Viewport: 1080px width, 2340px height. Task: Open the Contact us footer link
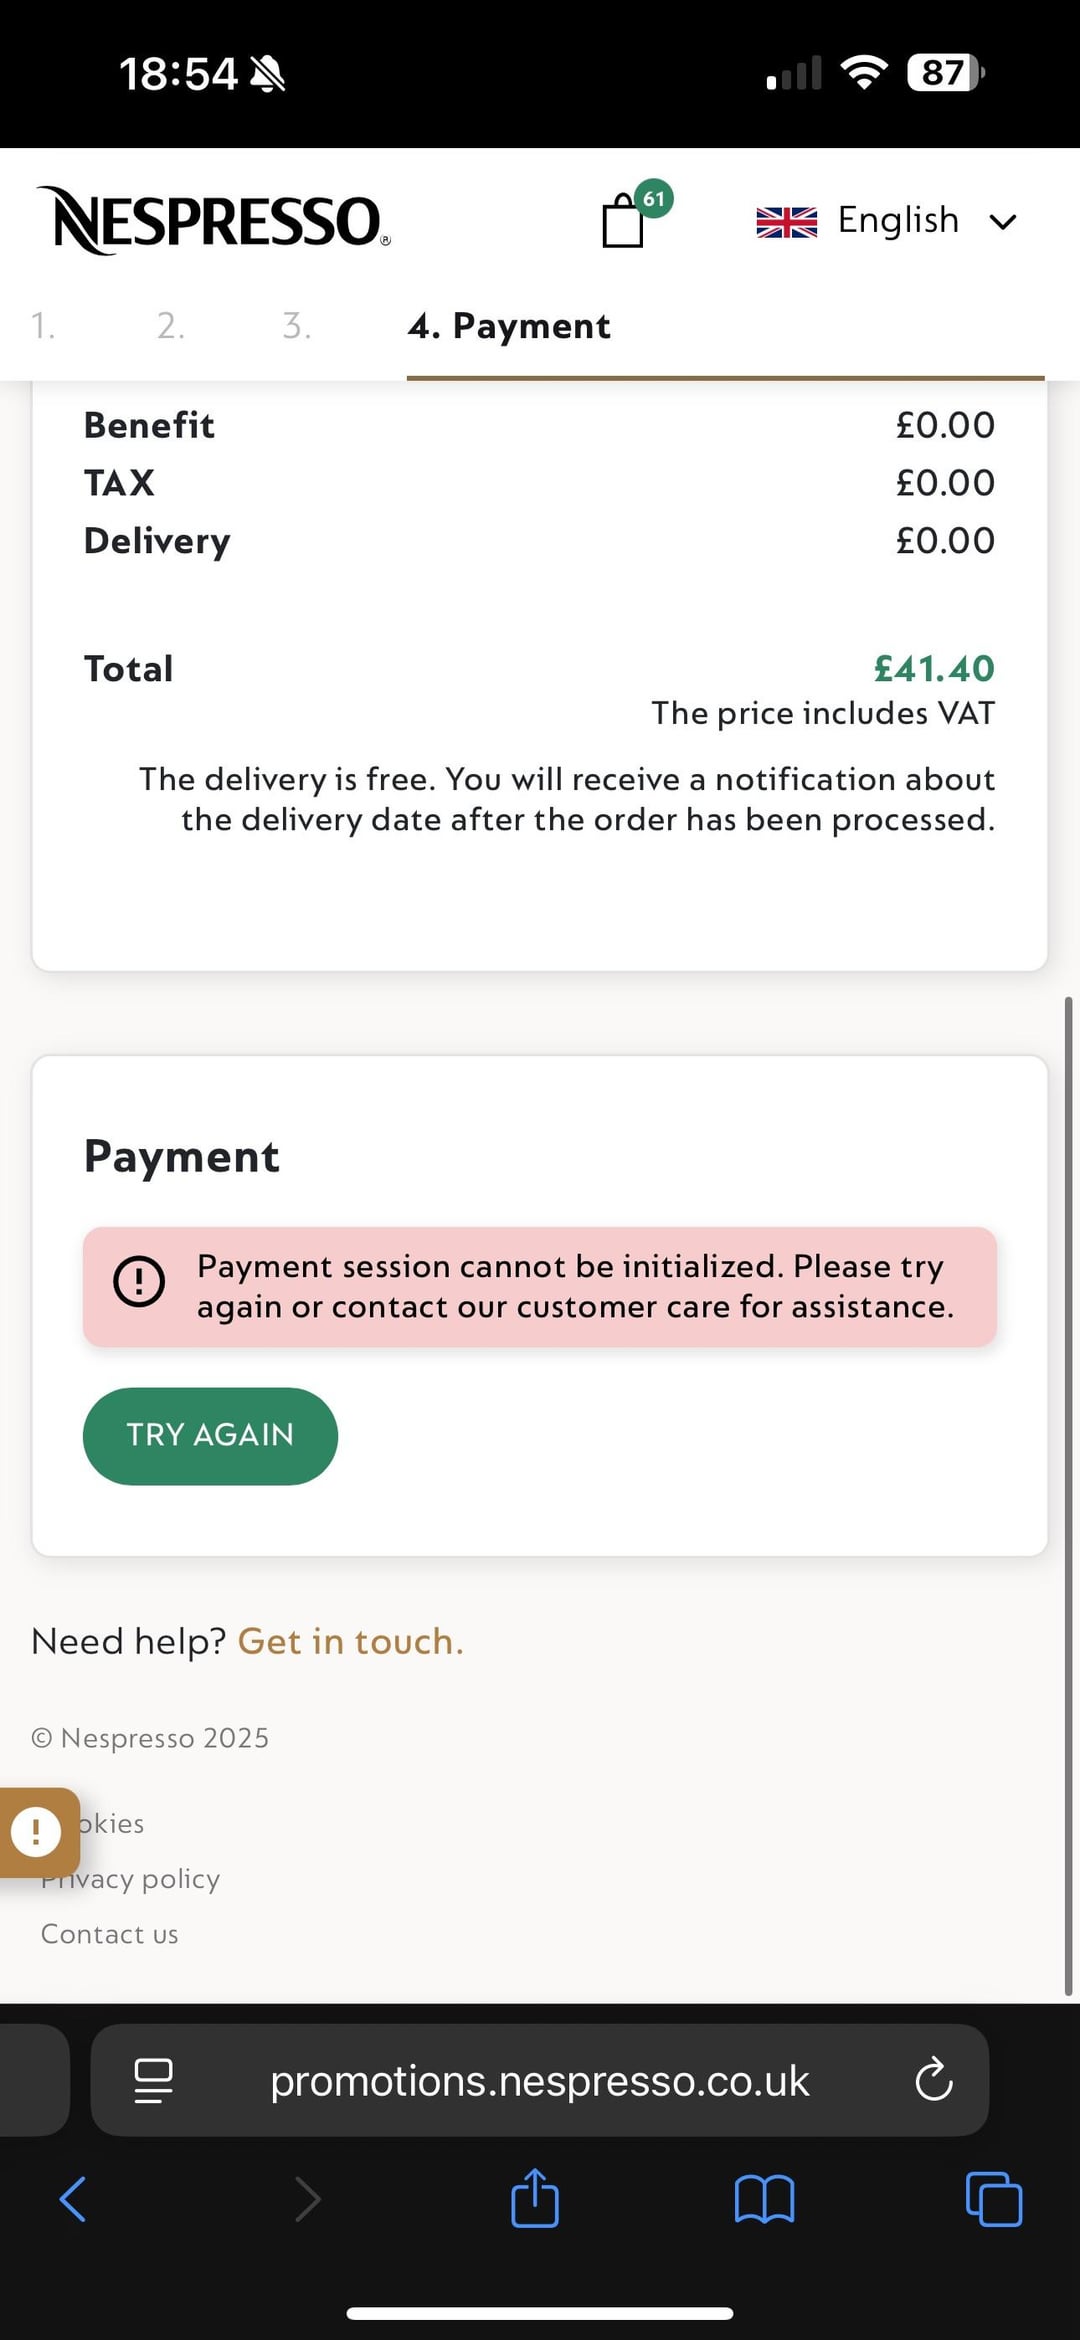(x=110, y=1934)
